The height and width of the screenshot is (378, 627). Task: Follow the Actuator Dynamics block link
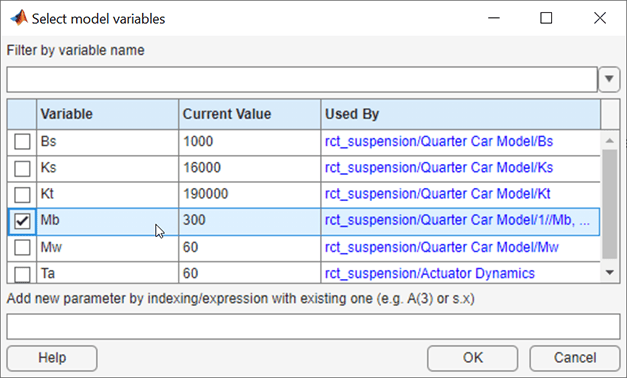coord(429,274)
